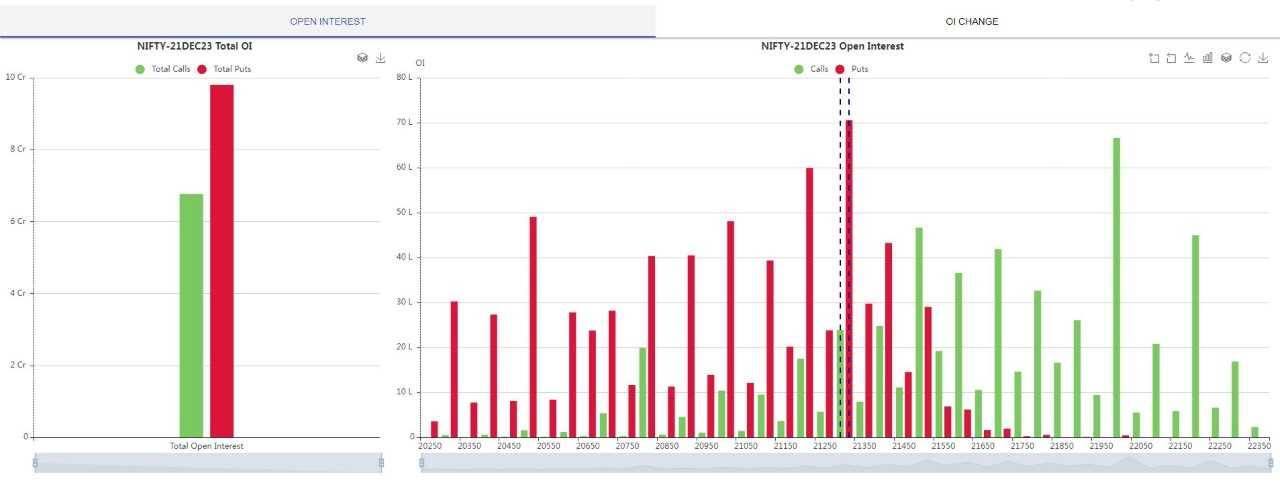Switch Open Interest chart to bar view

(1208, 58)
